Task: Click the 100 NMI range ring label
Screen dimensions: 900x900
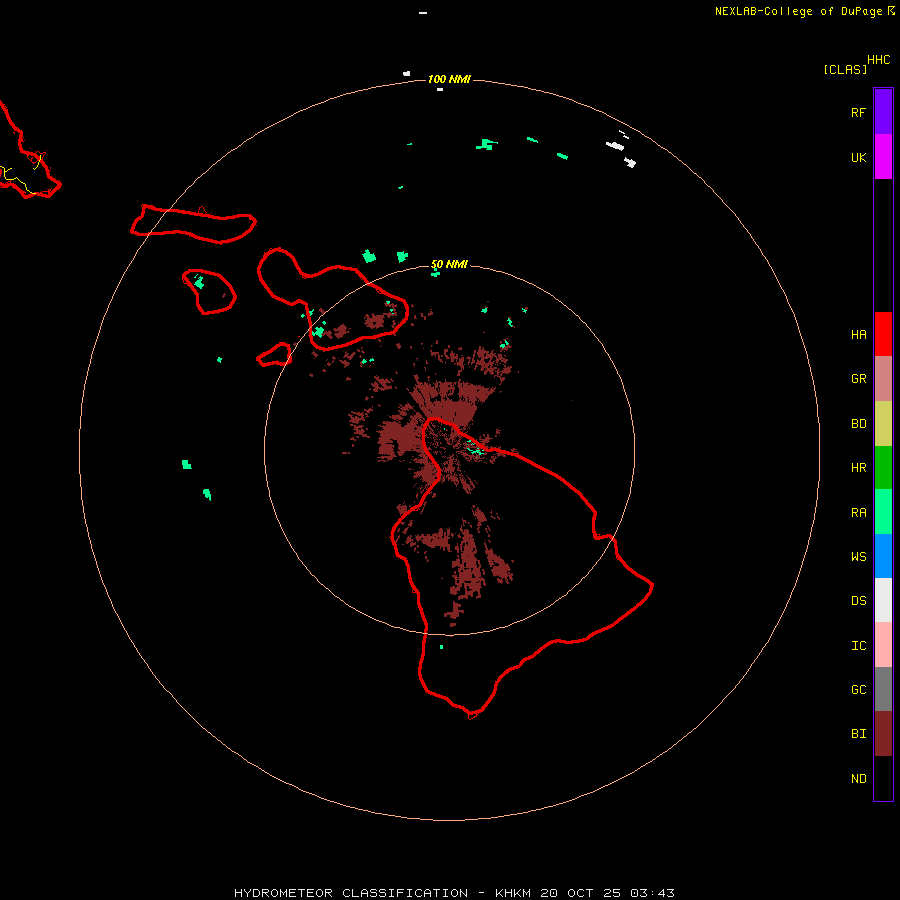Action: [x=449, y=79]
